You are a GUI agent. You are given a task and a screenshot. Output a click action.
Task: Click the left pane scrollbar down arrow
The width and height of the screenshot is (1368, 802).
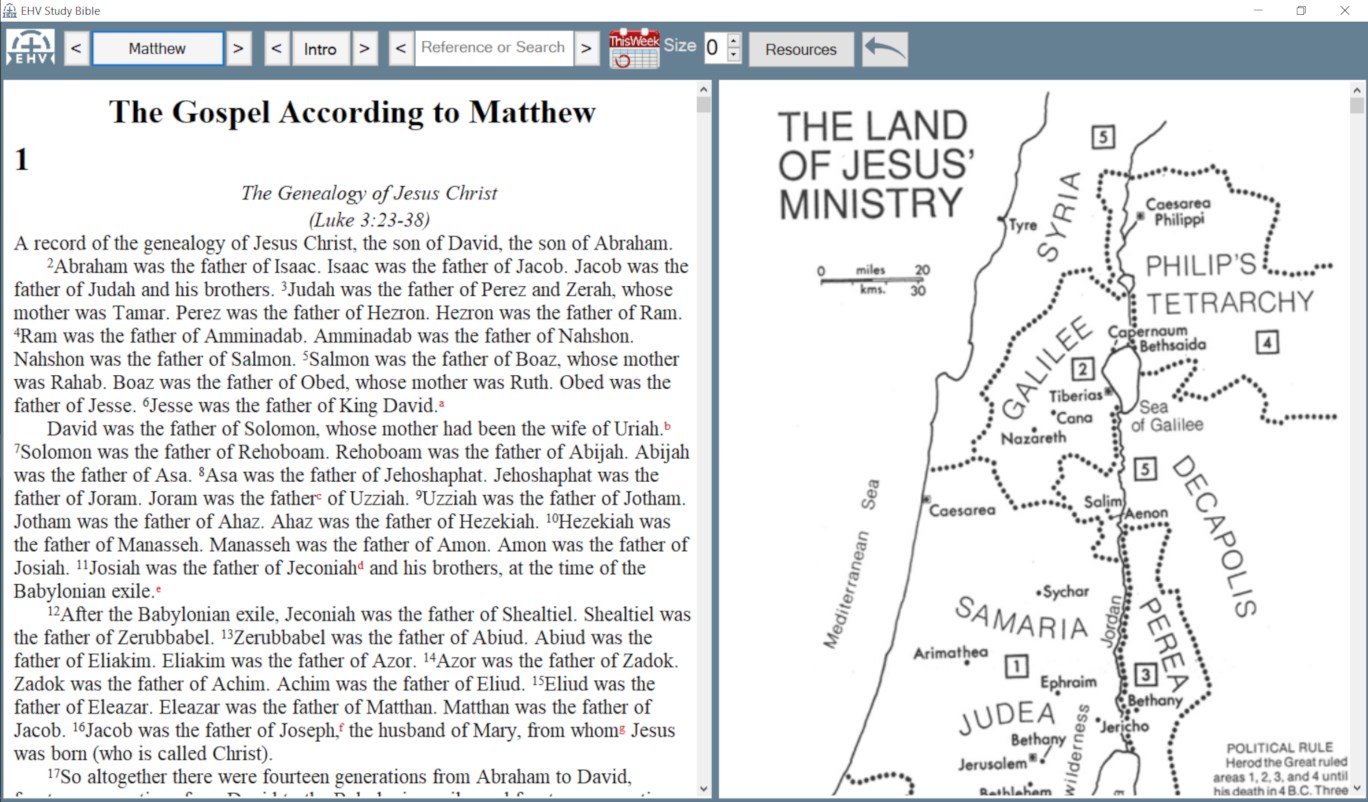point(703,789)
